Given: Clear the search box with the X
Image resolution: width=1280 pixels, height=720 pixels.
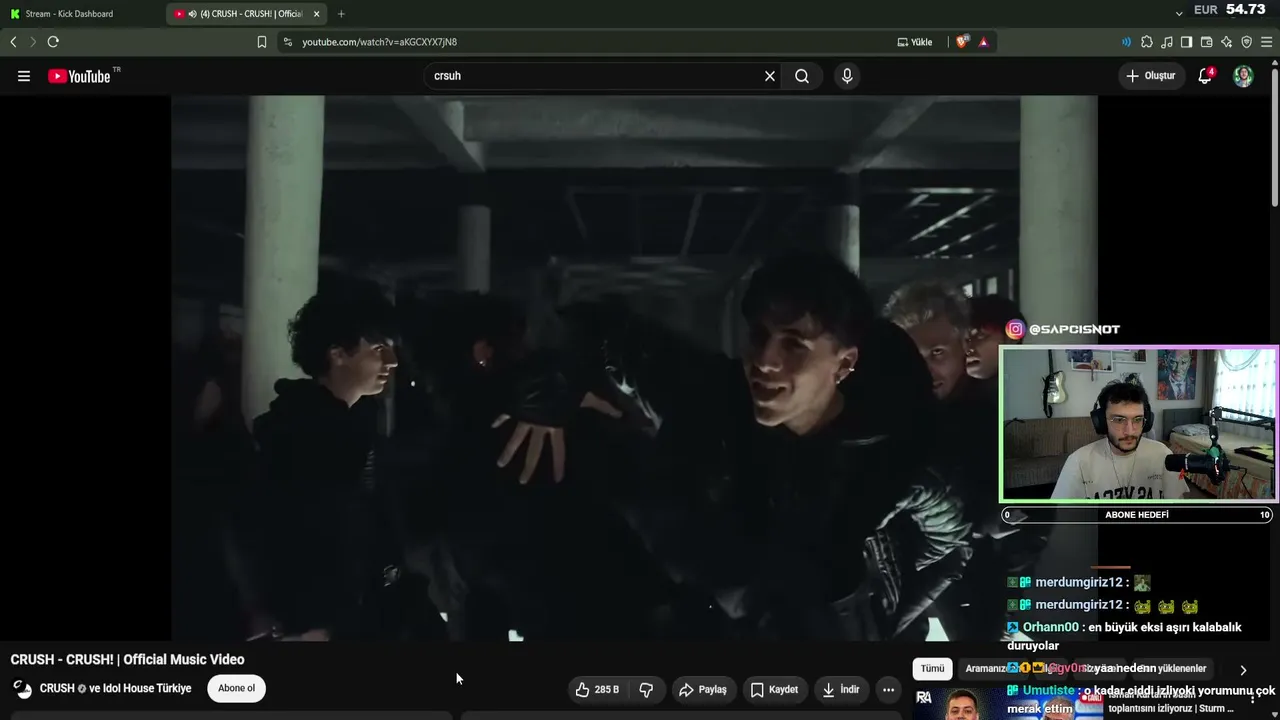Looking at the screenshot, I should (770, 76).
